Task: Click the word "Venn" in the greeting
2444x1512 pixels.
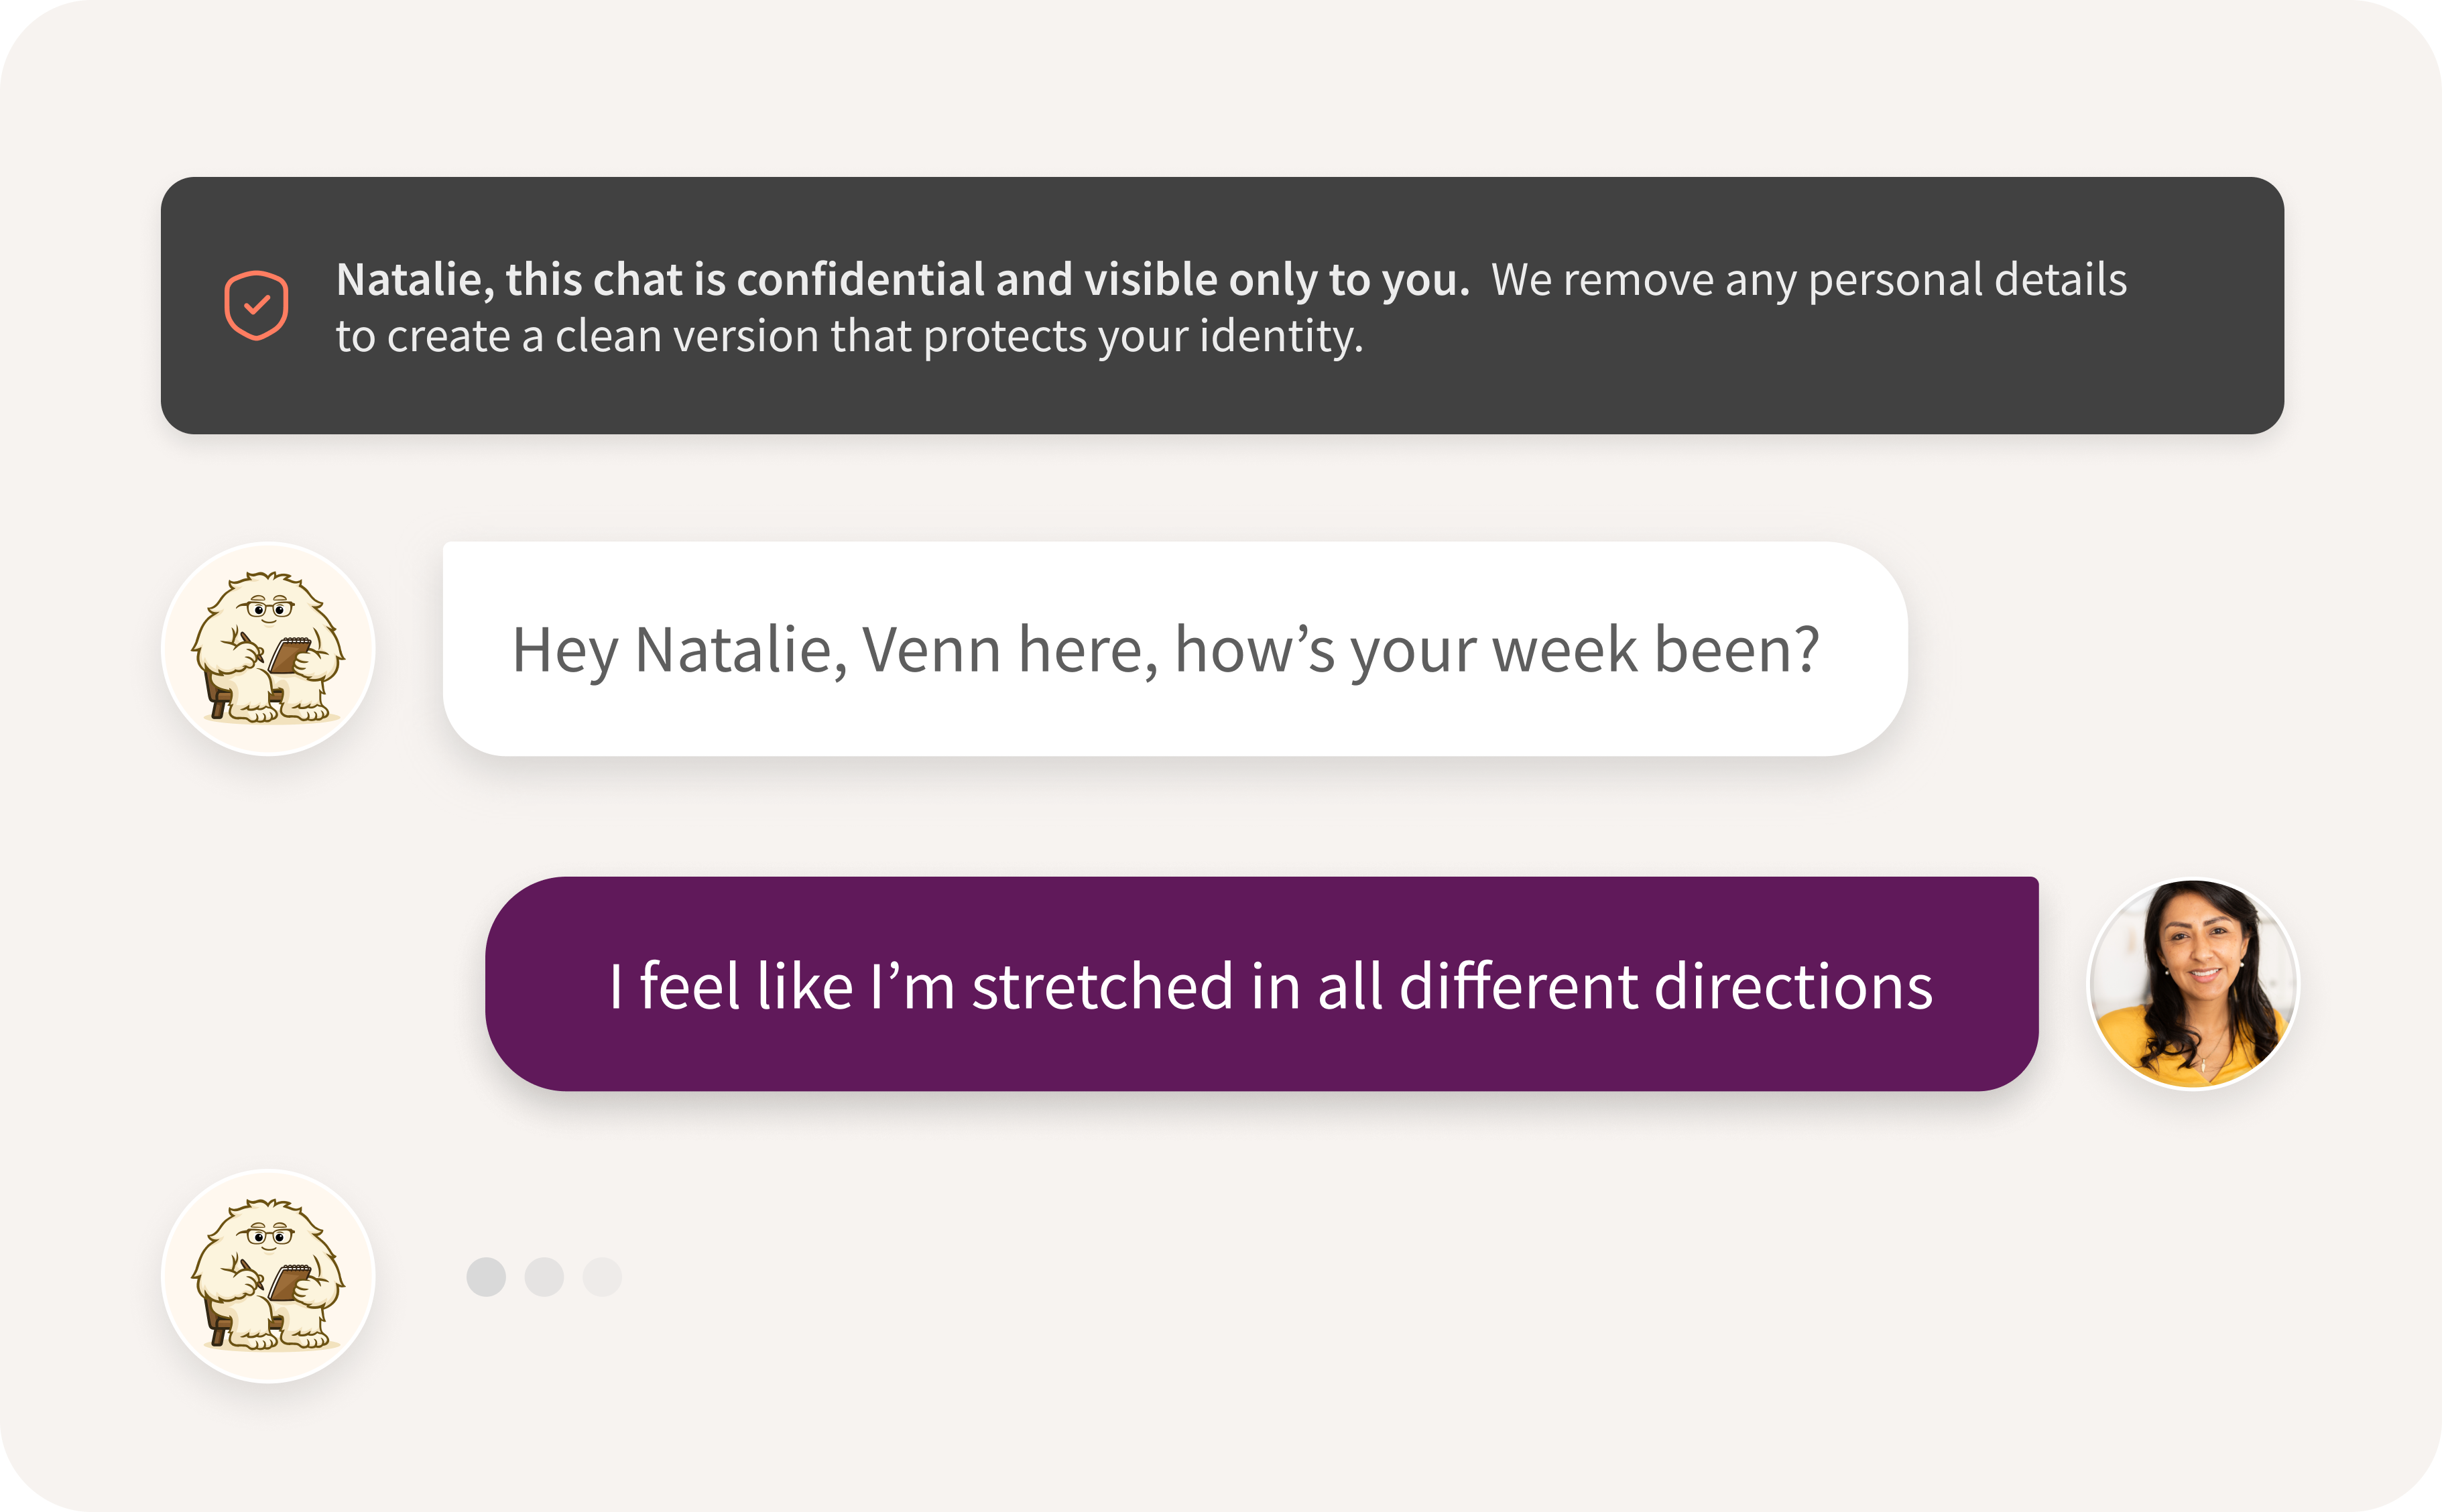Action: pos(931,650)
